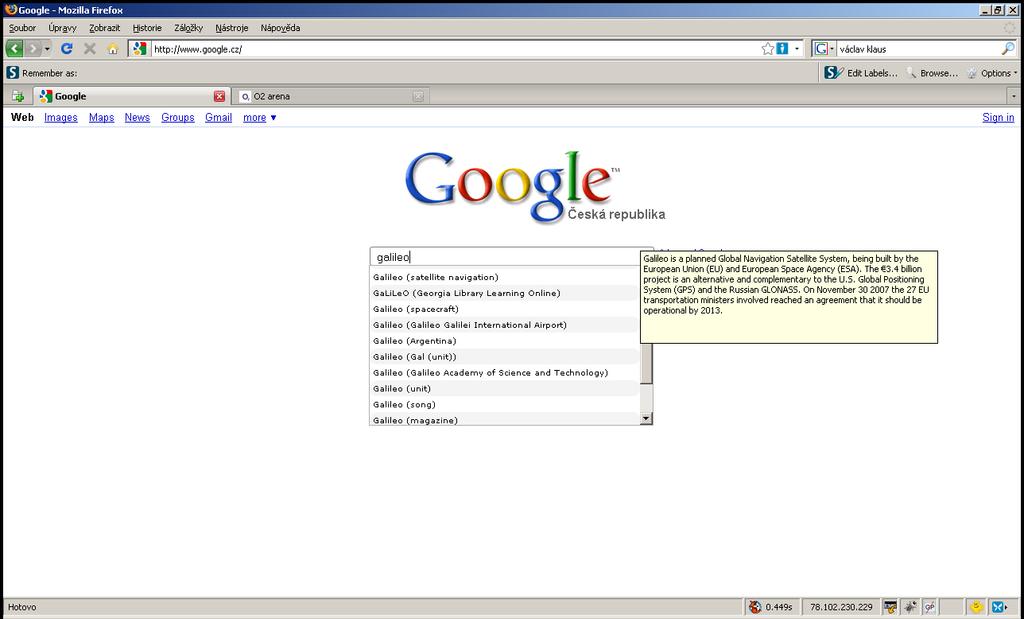The image size is (1024, 619).
Task: Open the Zobrazit menu
Action: point(104,28)
